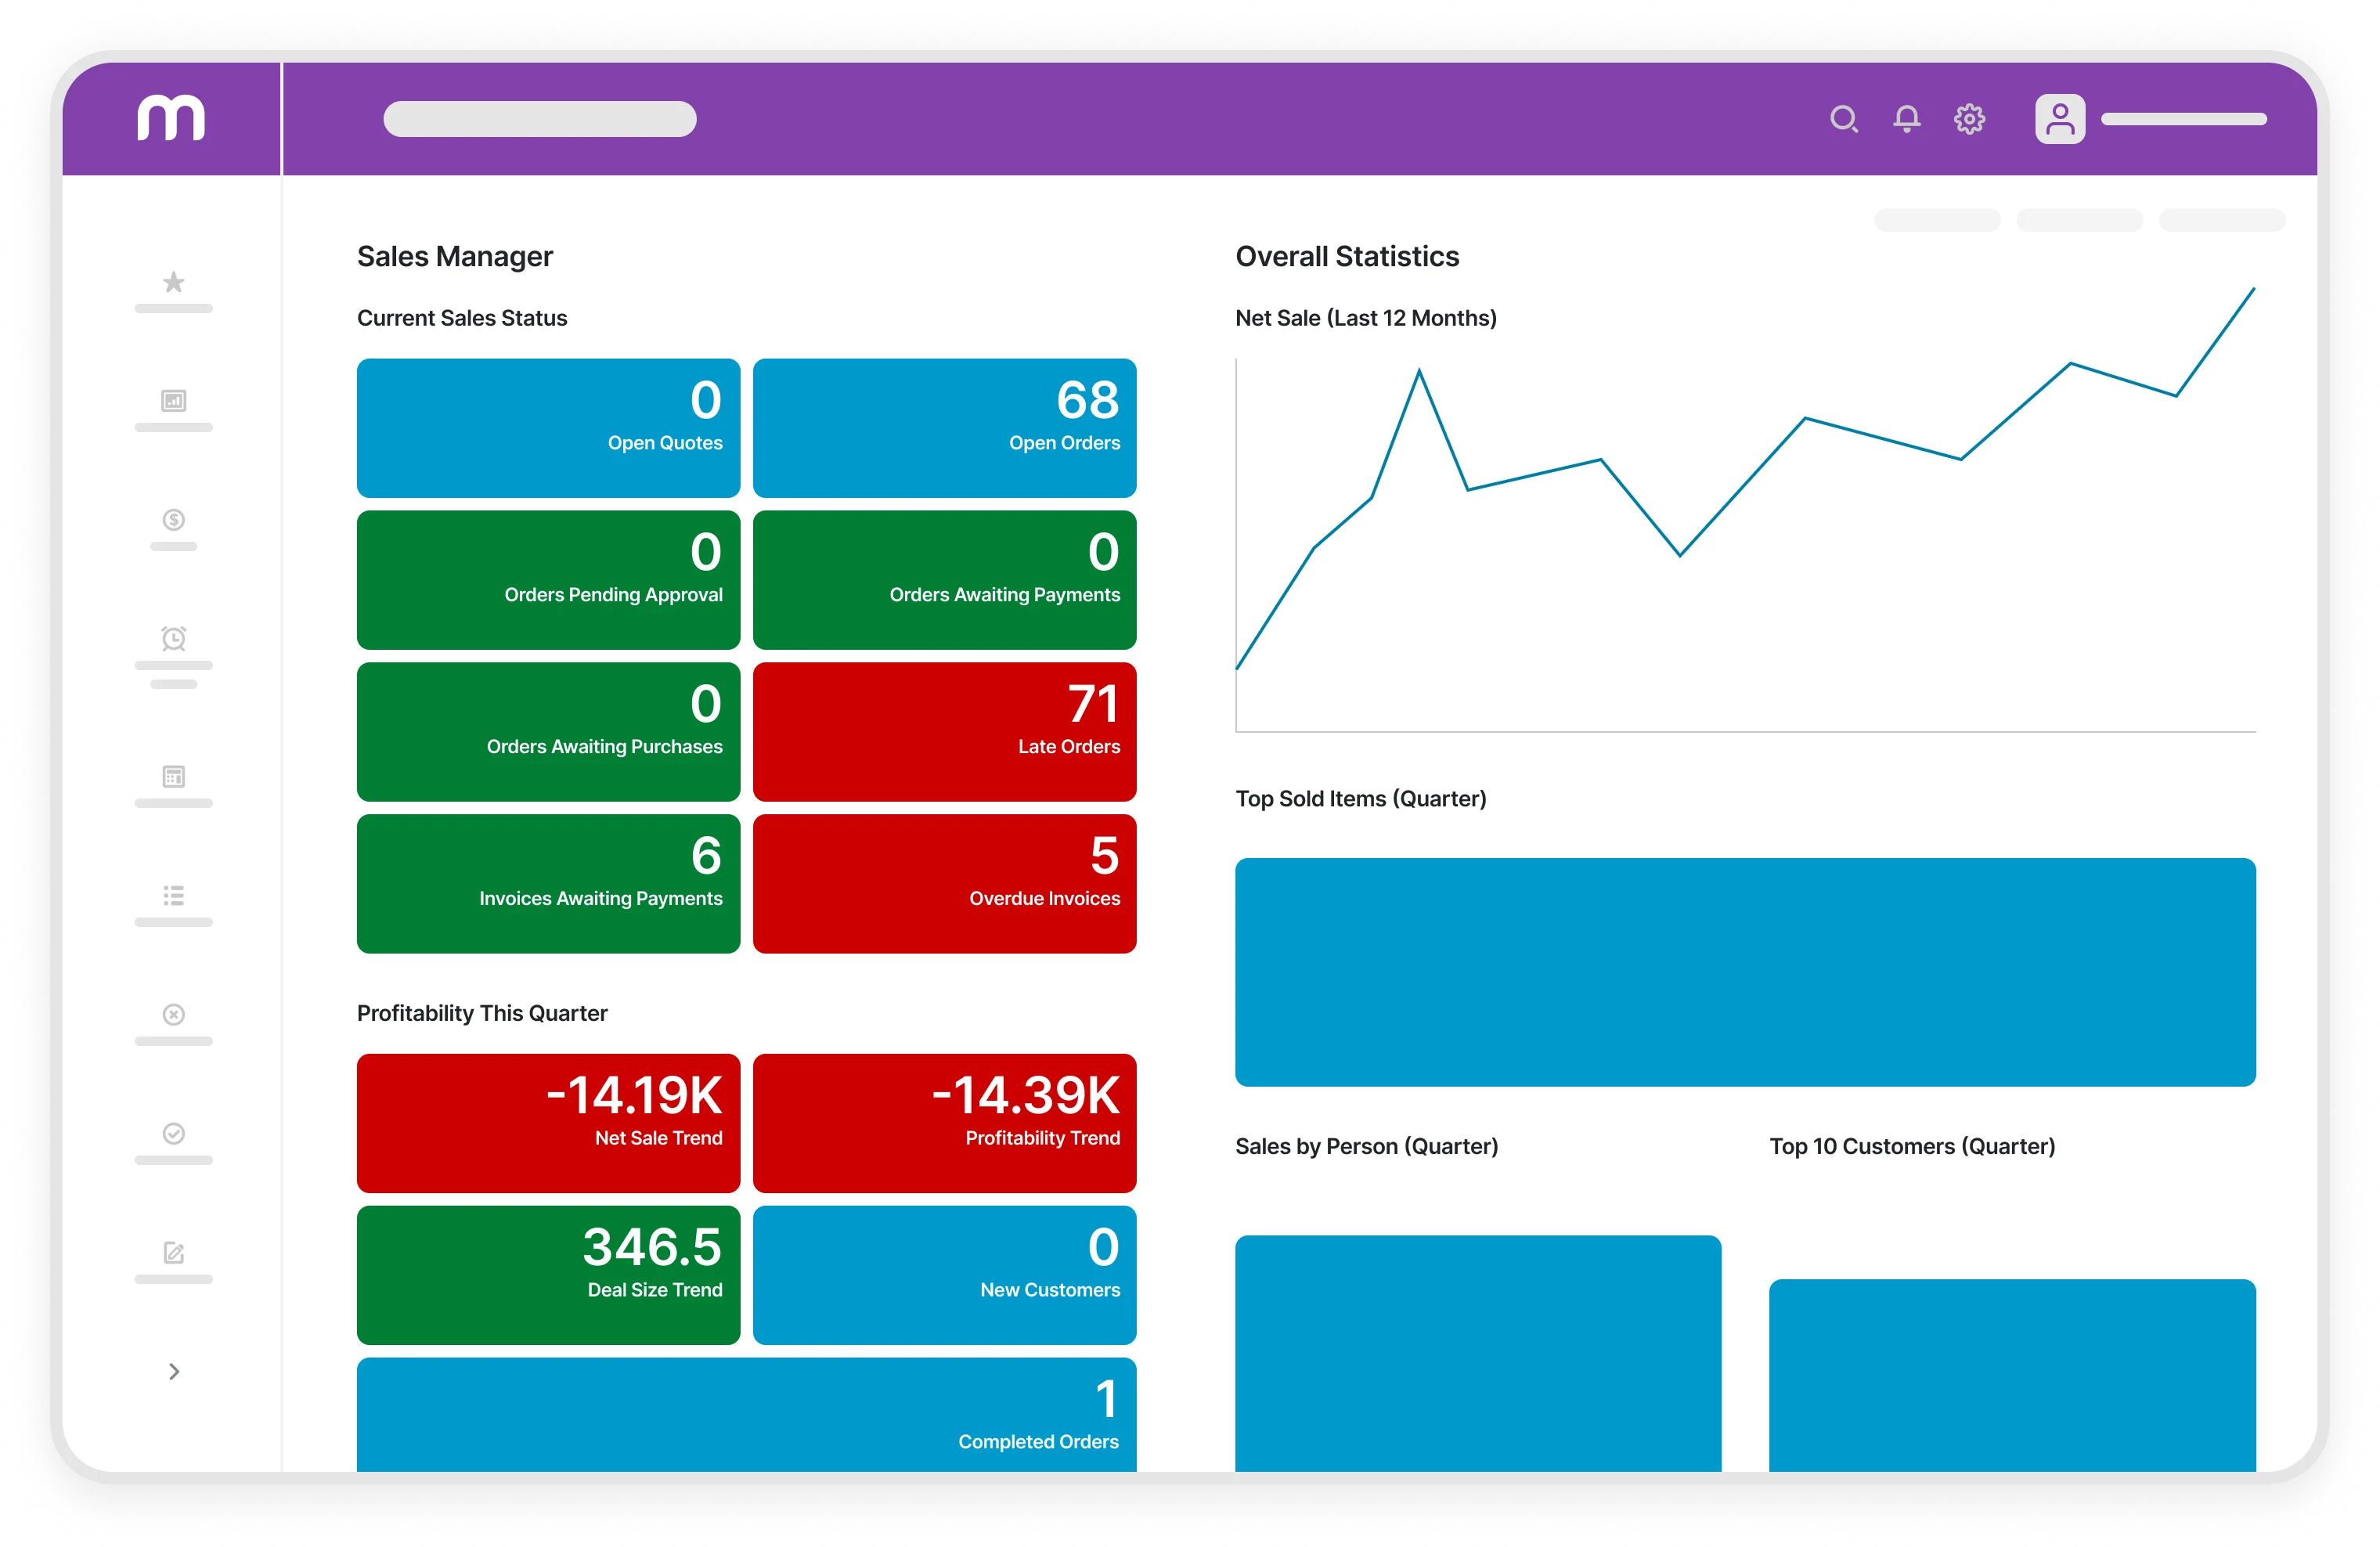2380x1547 pixels.
Task: Click 'Sales by Person (Quarter)' title
Action: pyautogui.click(x=1366, y=1146)
